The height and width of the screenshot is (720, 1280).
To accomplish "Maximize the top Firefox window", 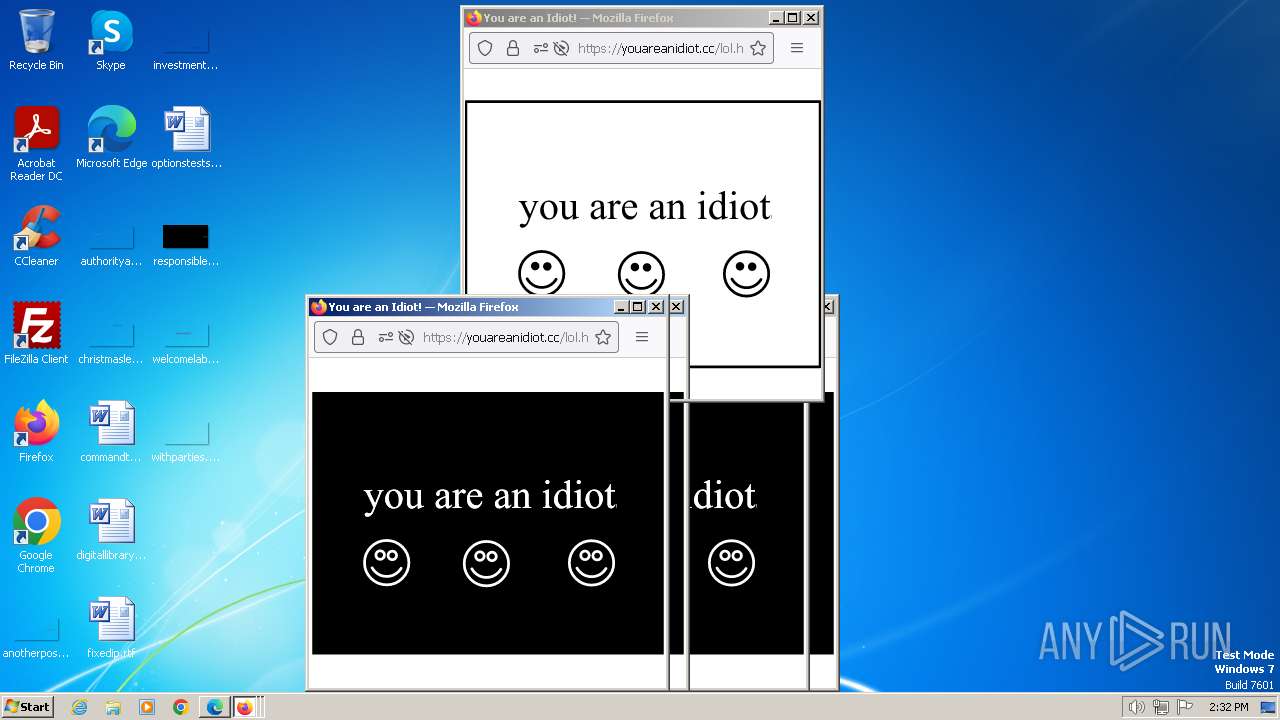I will [x=793, y=18].
